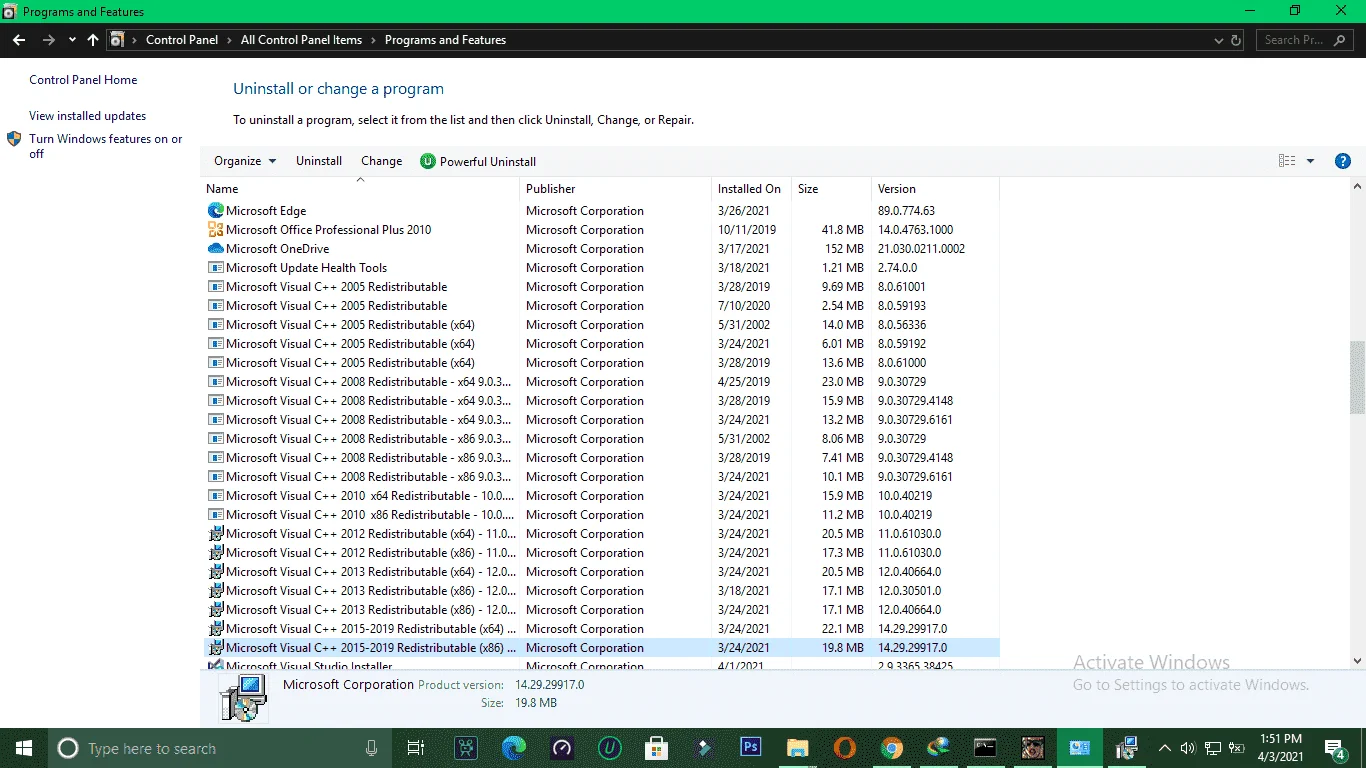Image resolution: width=1366 pixels, height=768 pixels.
Task: Go back with the Back arrow
Action: point(19,40)
